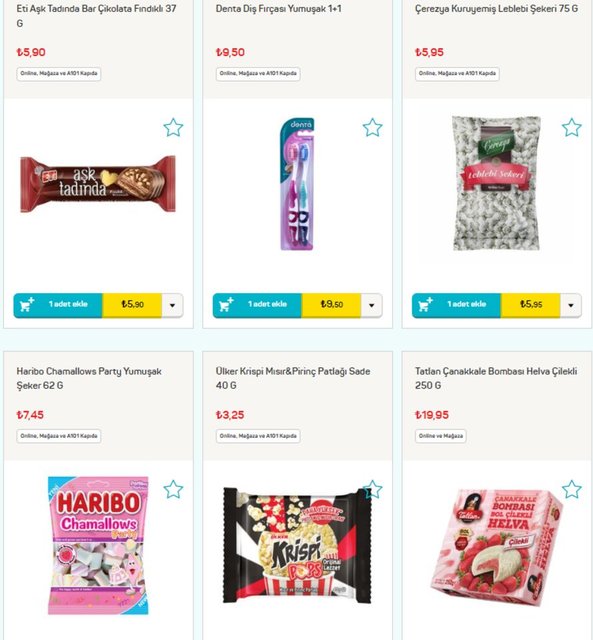Open the Krispi Pops package image

point(297,544)
